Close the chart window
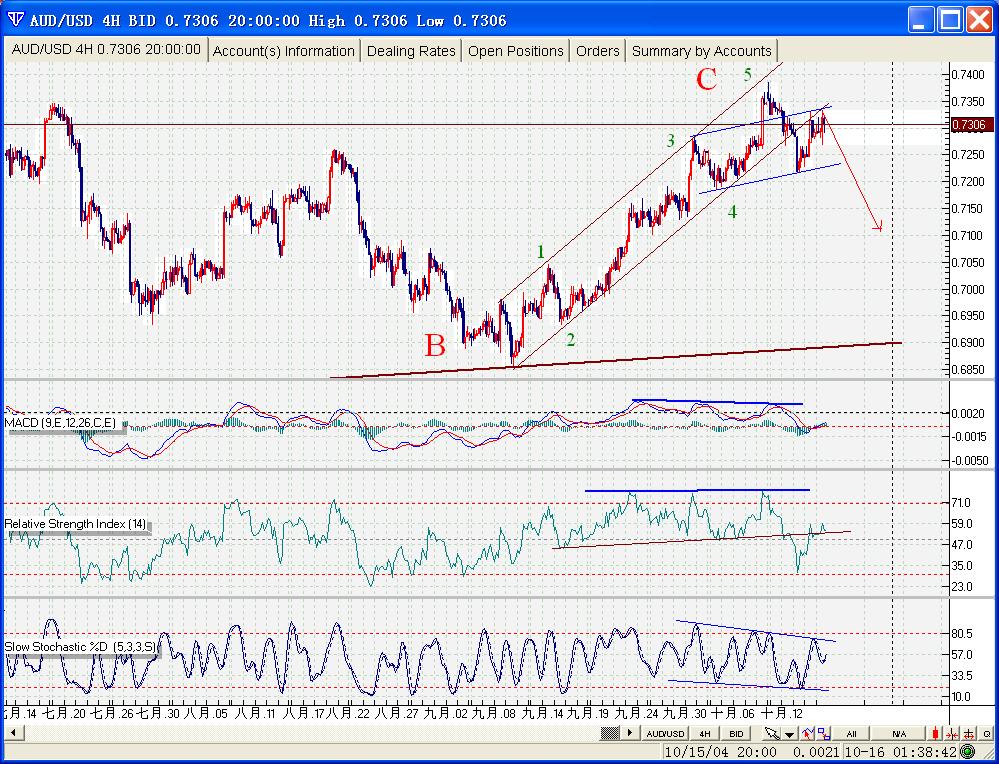Image resolution: width=999 pixels, height=764 pixels. (978, 19)
